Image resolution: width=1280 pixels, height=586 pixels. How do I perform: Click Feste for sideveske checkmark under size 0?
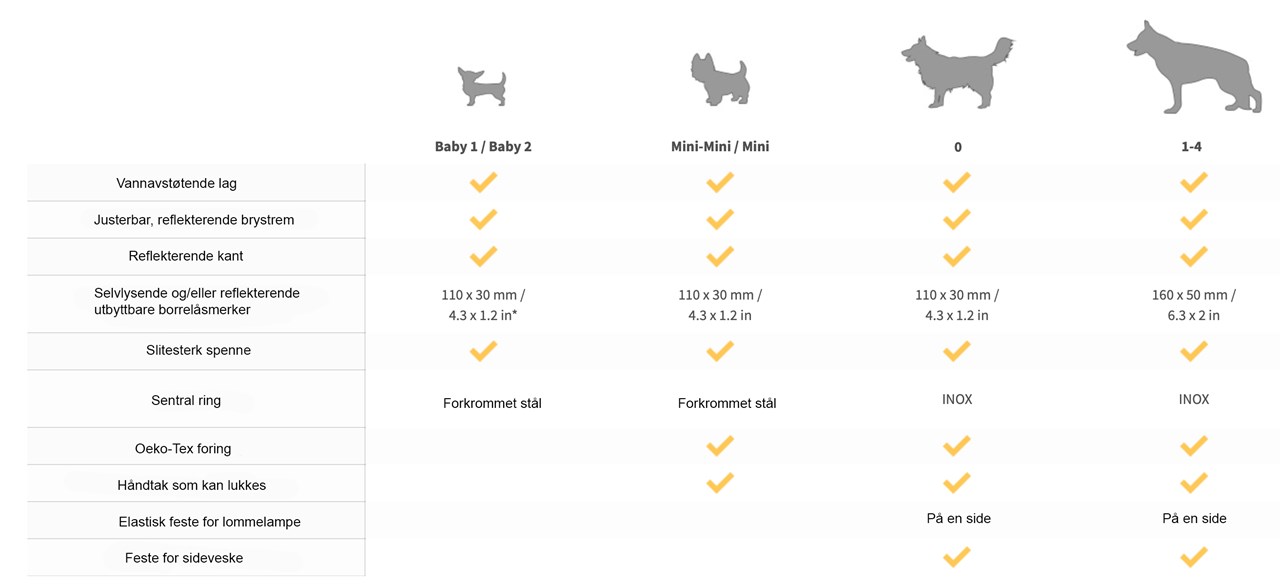(x=957, y=556)
